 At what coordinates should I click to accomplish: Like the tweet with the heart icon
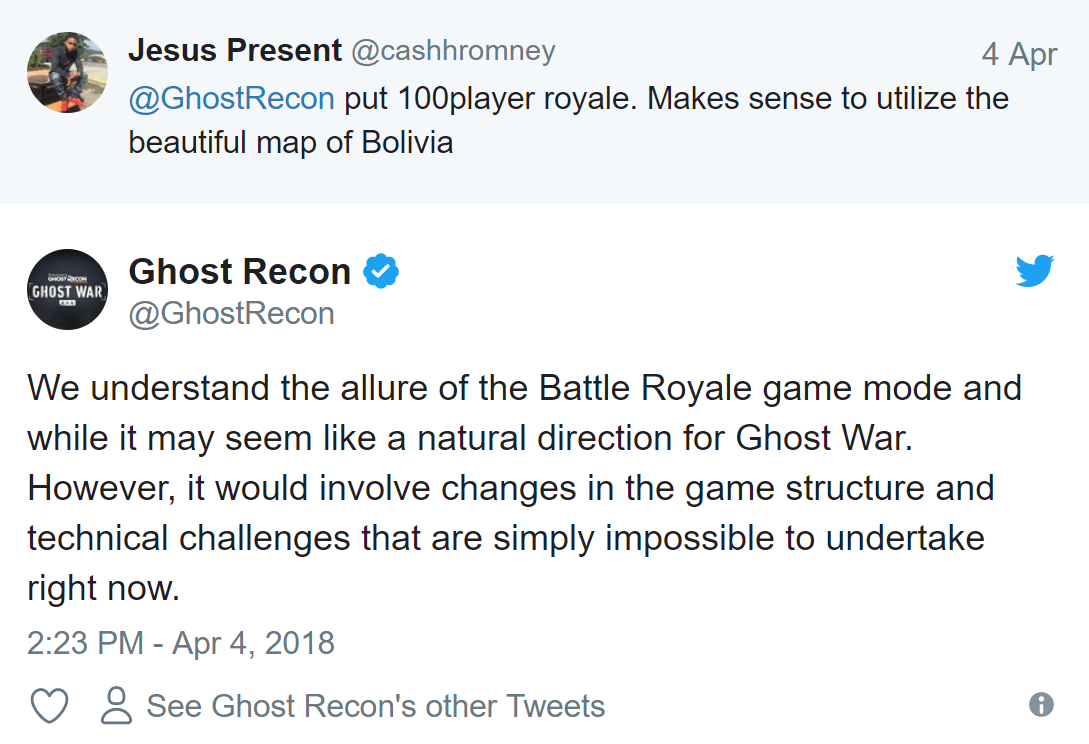click(49, 706)
